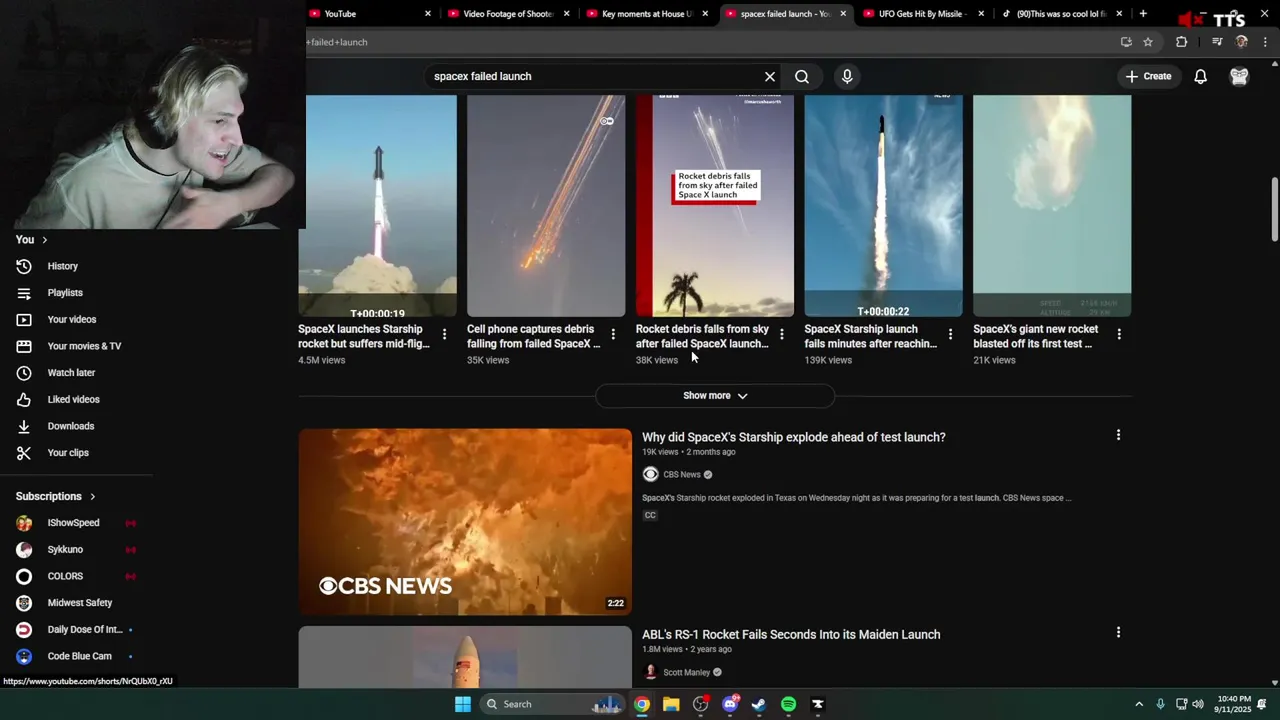Image resolution: width=1280 pixels, height=720 pixels.
Task: Open Chrome extensions puzzle icon
Action: pos(1182,42)
